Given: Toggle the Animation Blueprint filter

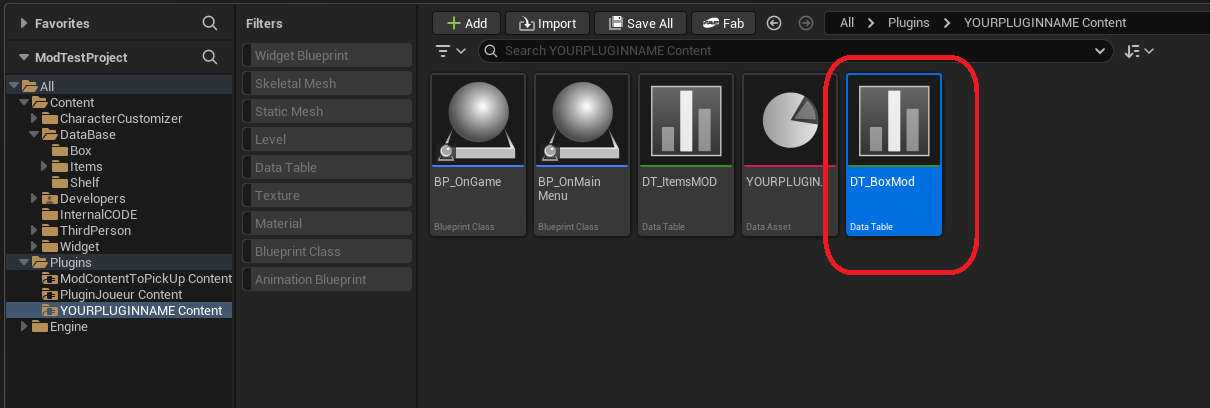Looking at the screenshot, I should tap(328, 280).
